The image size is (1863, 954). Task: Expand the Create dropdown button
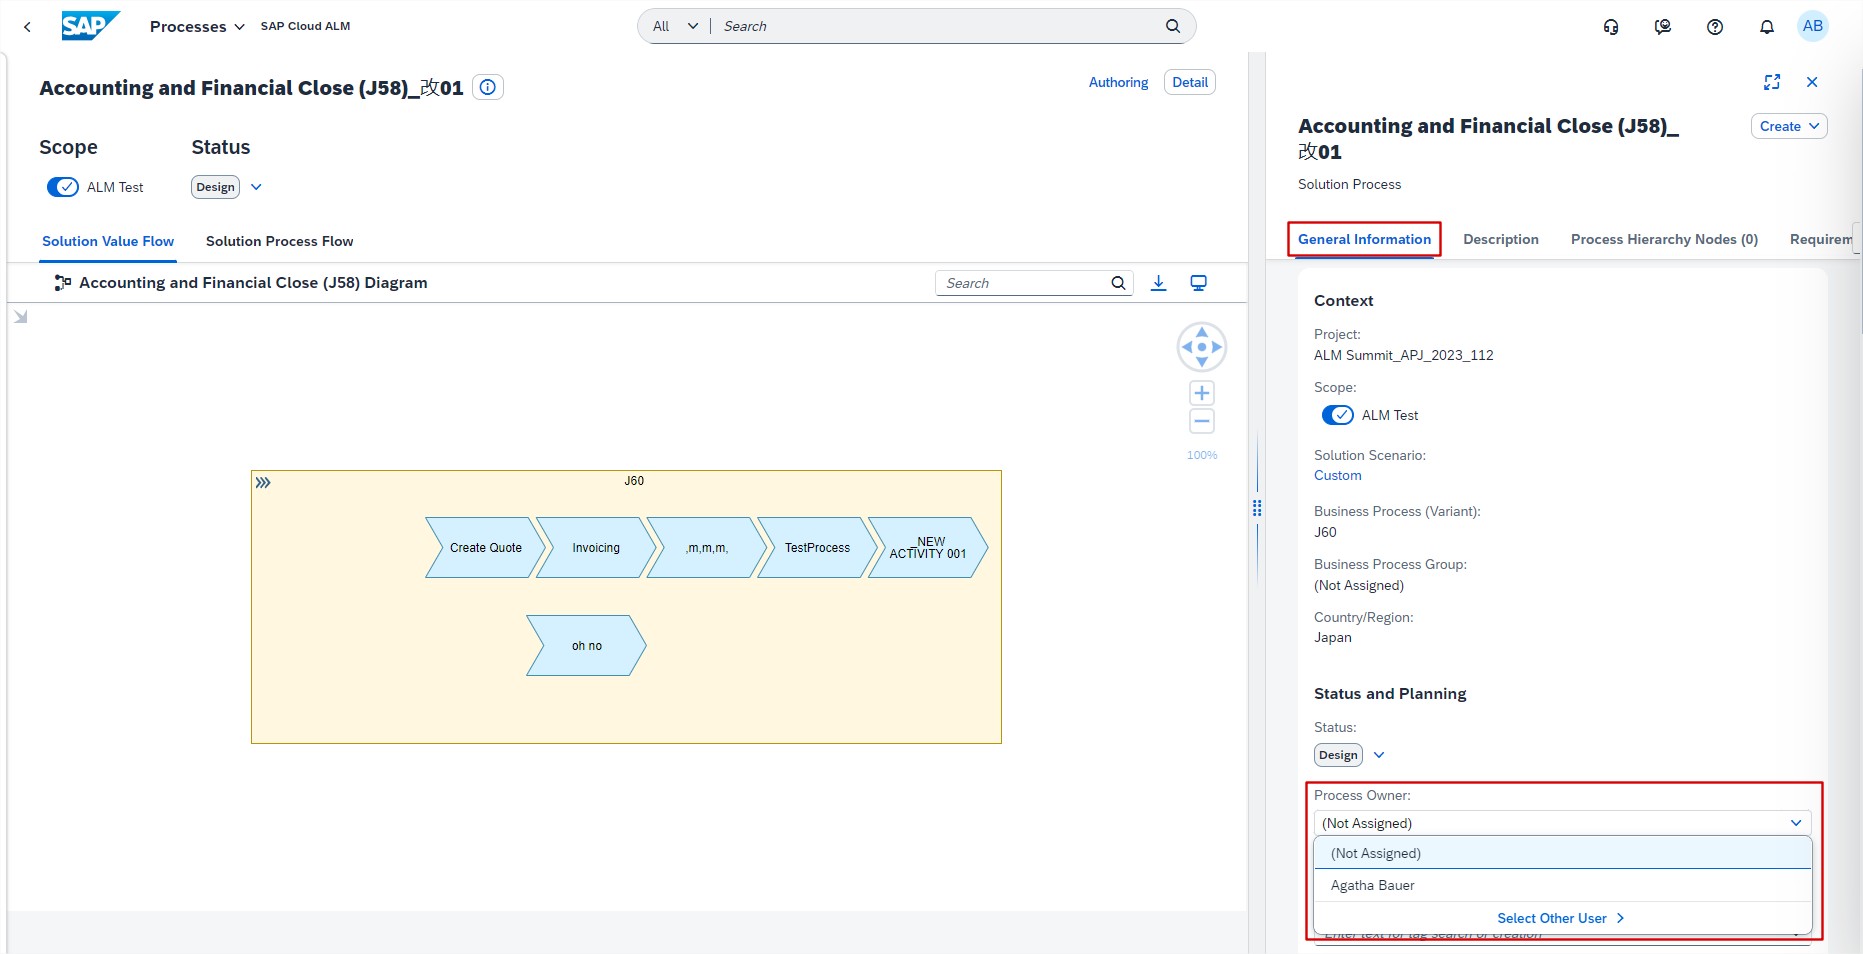(x=1788, y=126)
